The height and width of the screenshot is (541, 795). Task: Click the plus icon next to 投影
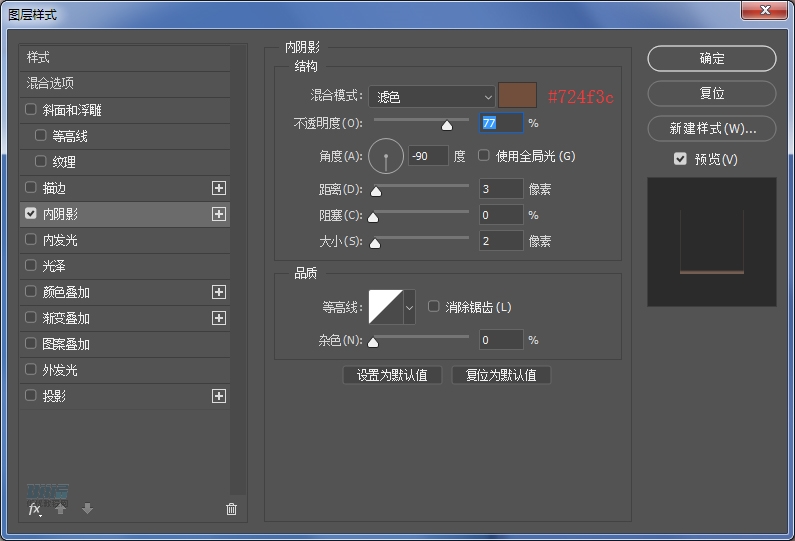click(x=219, y=396)
